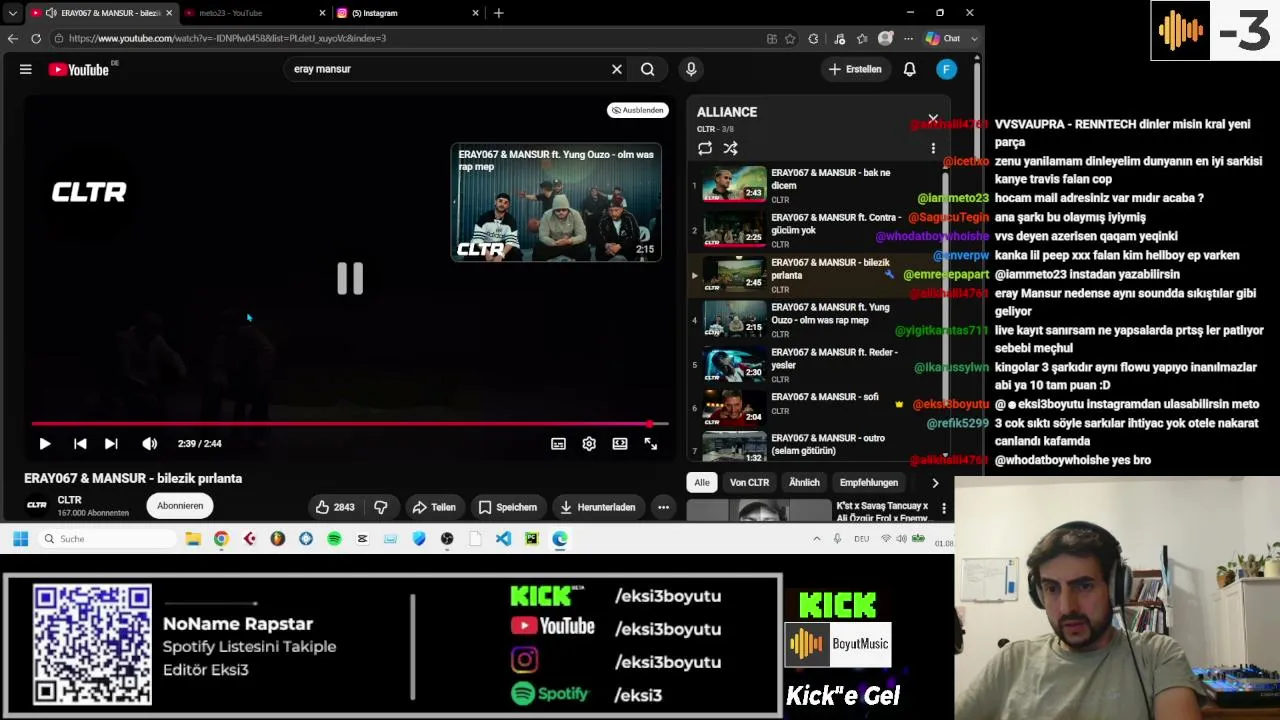The image size is (1280, 720).
Task: Switch the player to theater mode
Action: pos(620,444)
